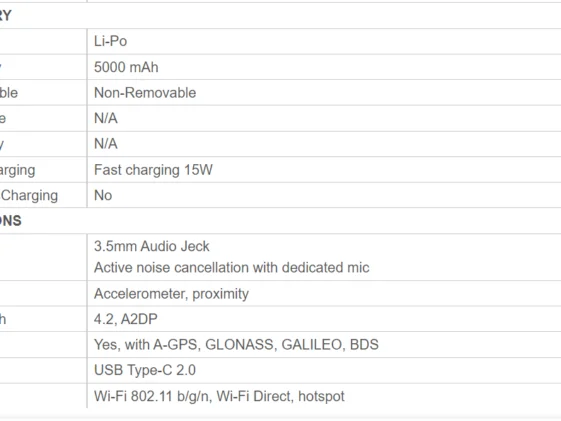Click the partial 'arging' label cell

point(18,170)
